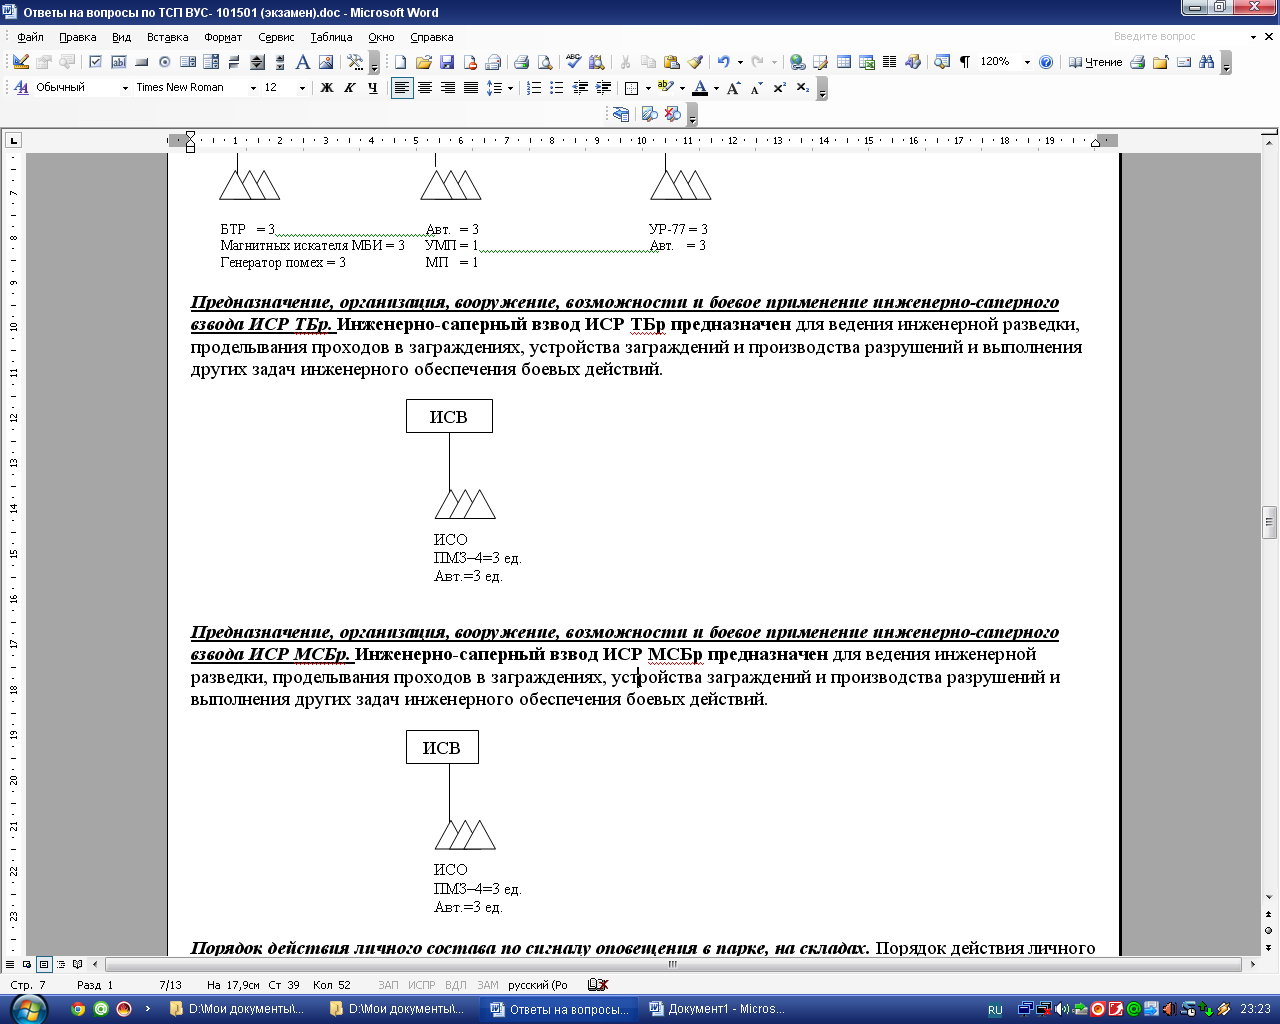
Task: Apply superscript x² formatting
Action: tap(779, 88)
